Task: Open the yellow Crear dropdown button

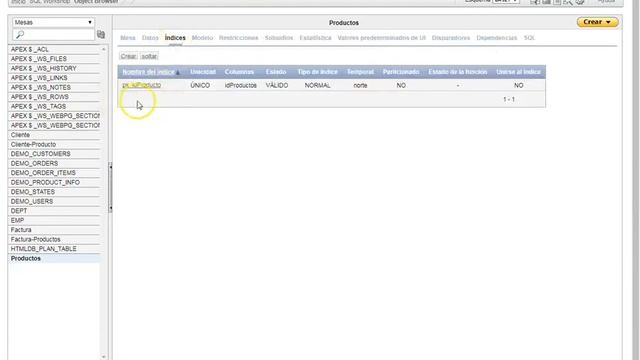Action: pos(597,22)
